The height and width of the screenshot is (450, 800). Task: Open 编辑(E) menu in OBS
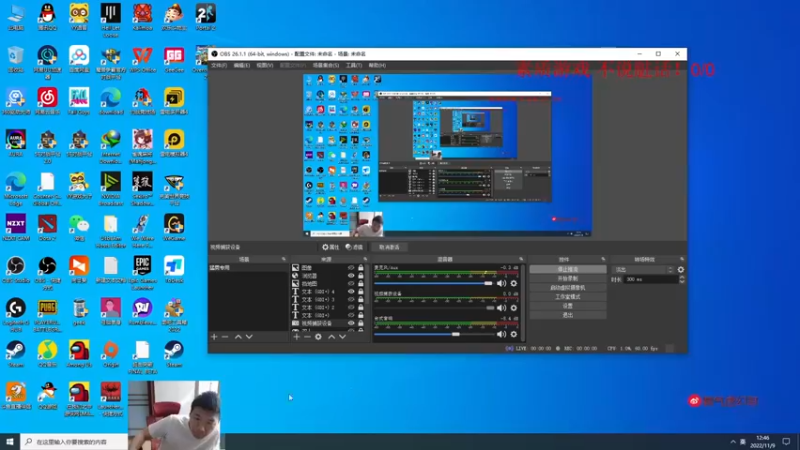(x=241, y=65)
